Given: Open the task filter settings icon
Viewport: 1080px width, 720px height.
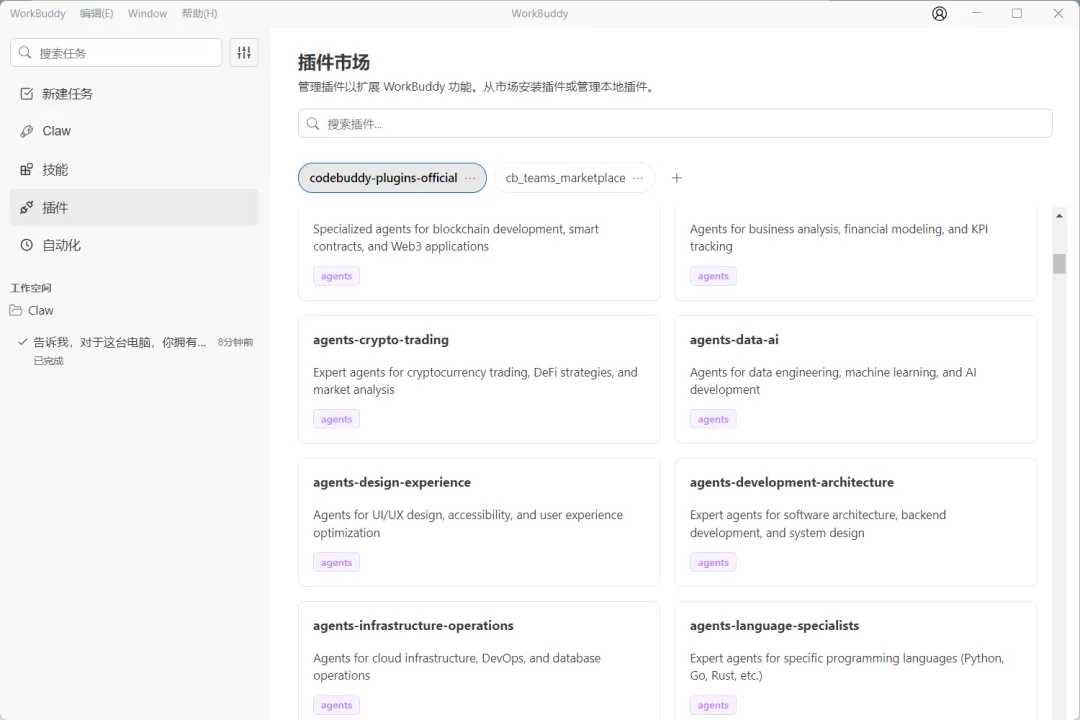Looking at the screenshot, I should tap(244, 52).
